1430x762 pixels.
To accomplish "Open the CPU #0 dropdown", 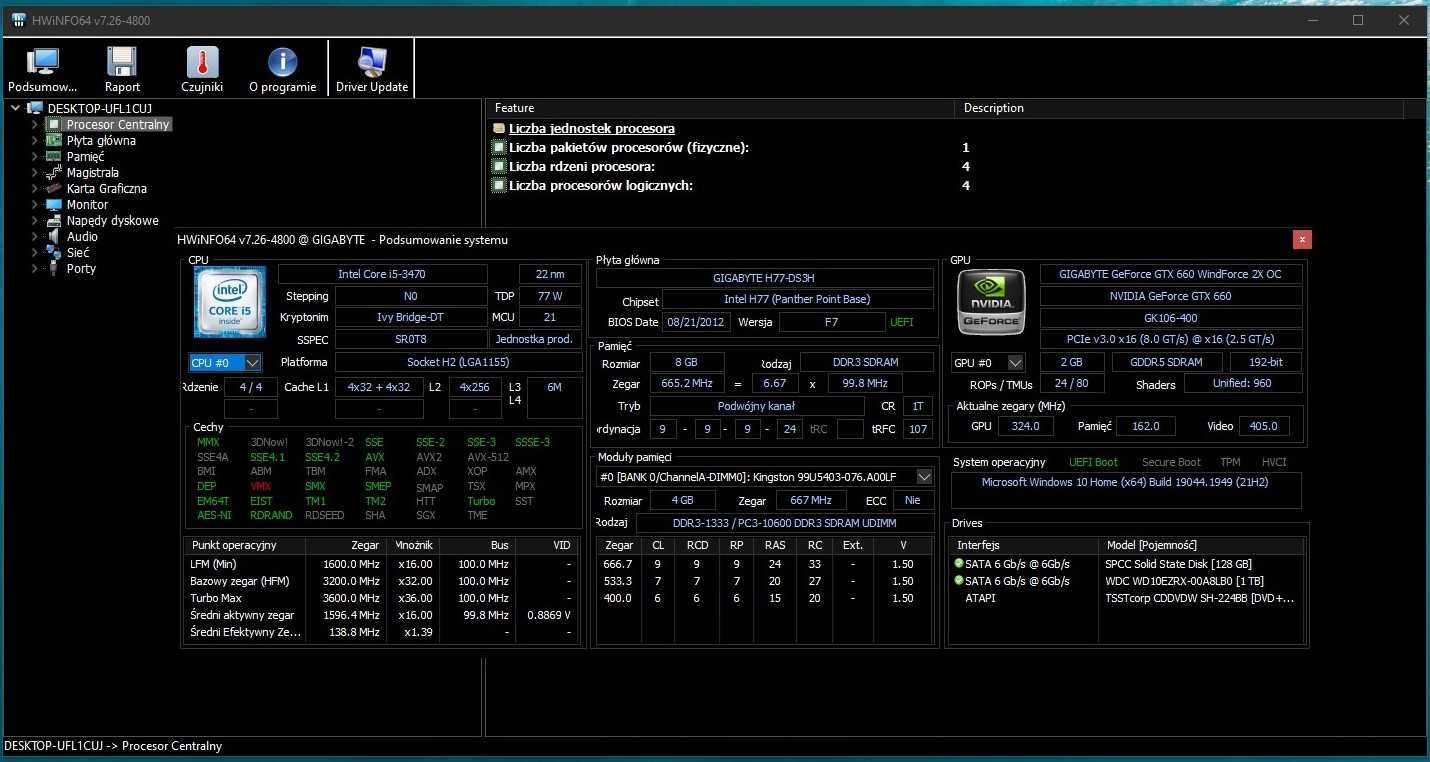I will (x=226, y=362).
